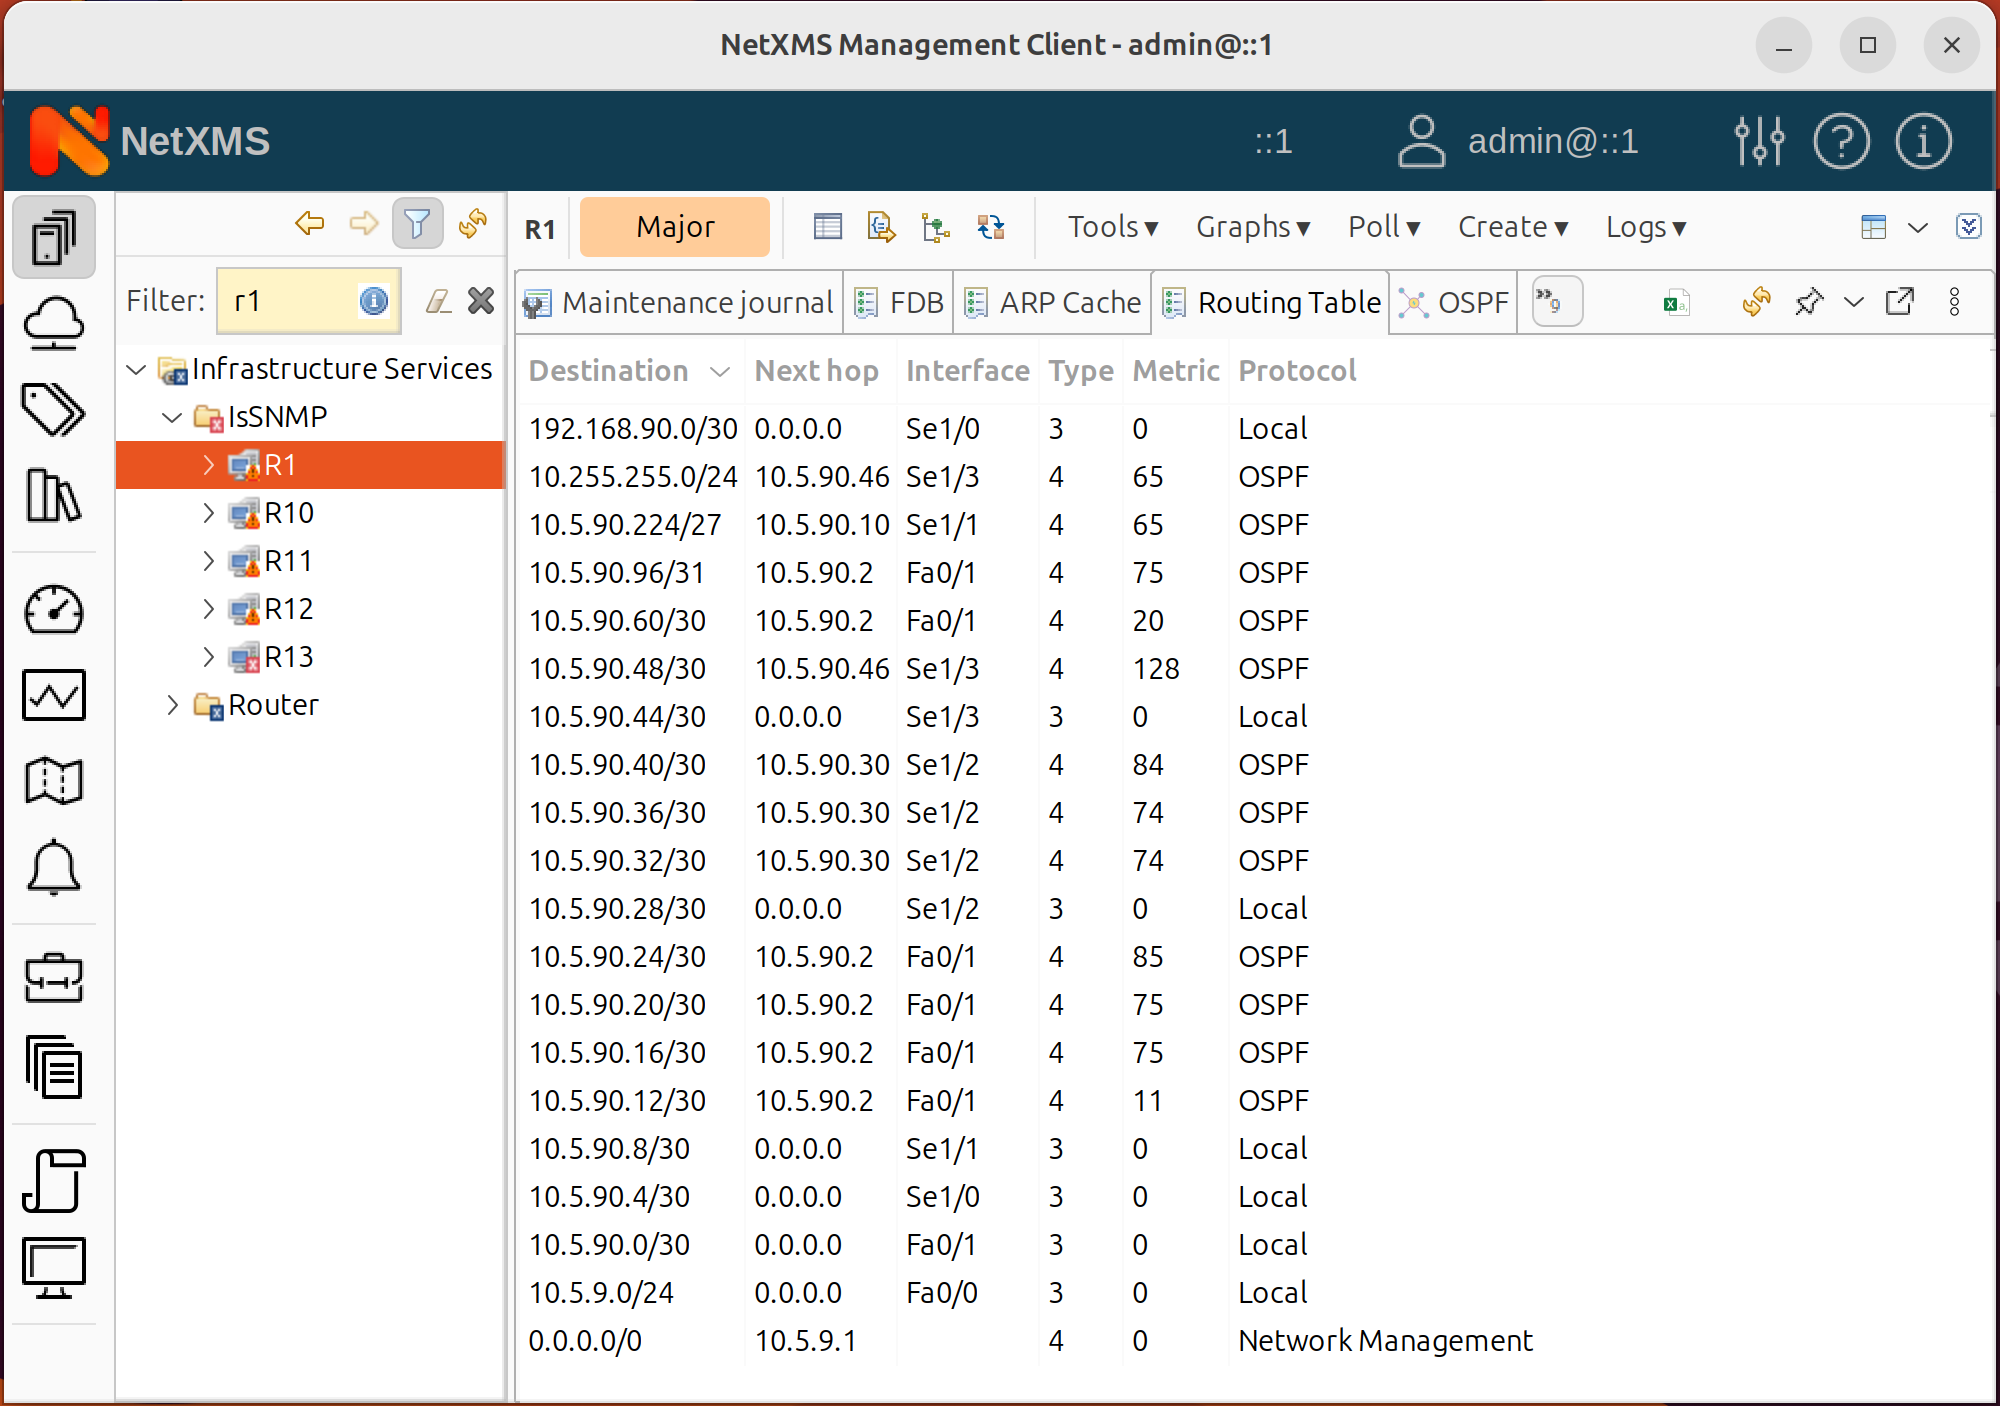The height and width of the screenshot is (1406, 2000).
Task: Open the pin options chevron
Action: (x=1853, y=301)
